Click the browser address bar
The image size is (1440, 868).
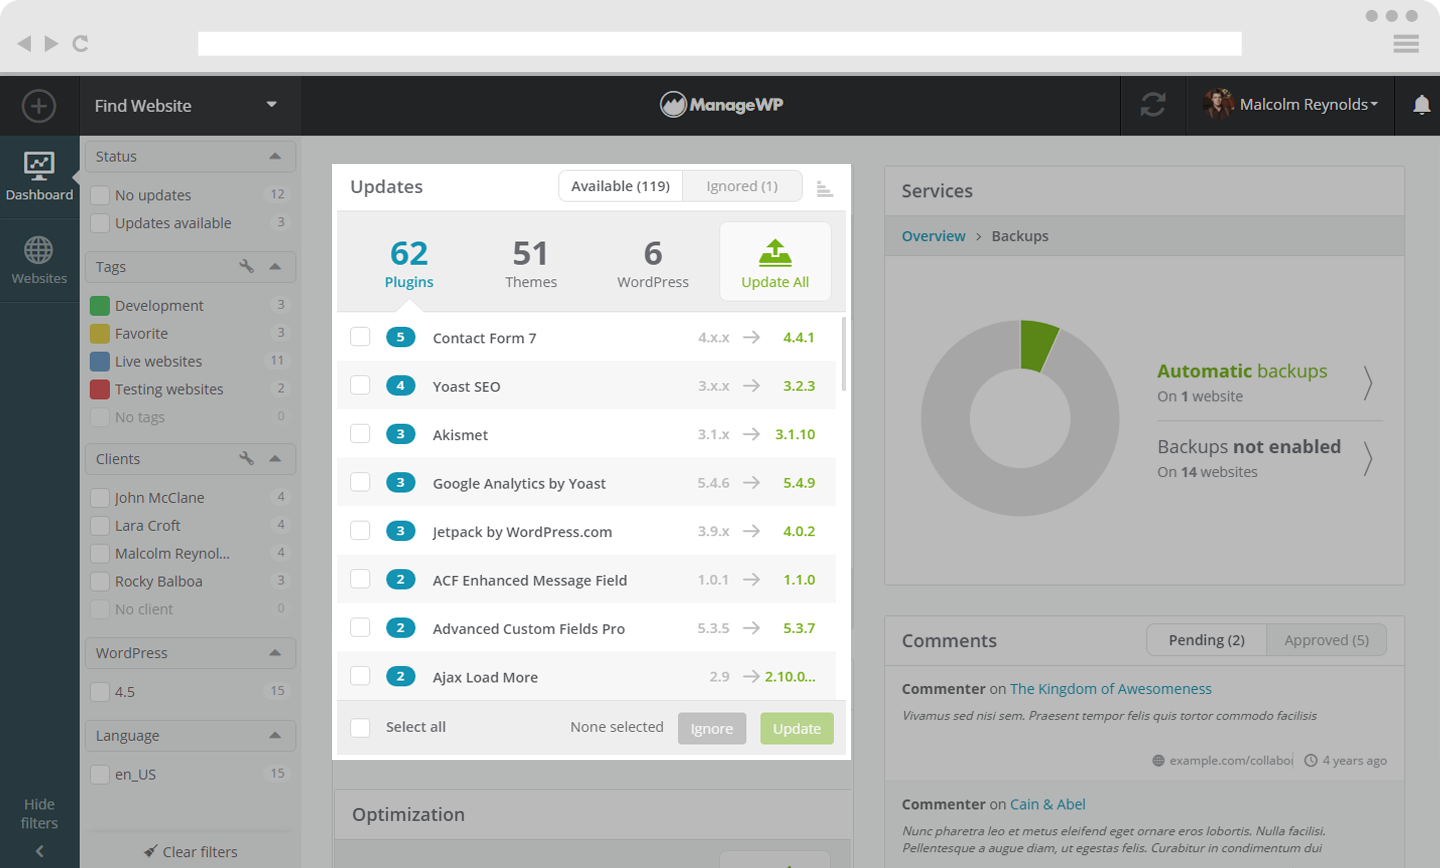(x=720, y=43)
